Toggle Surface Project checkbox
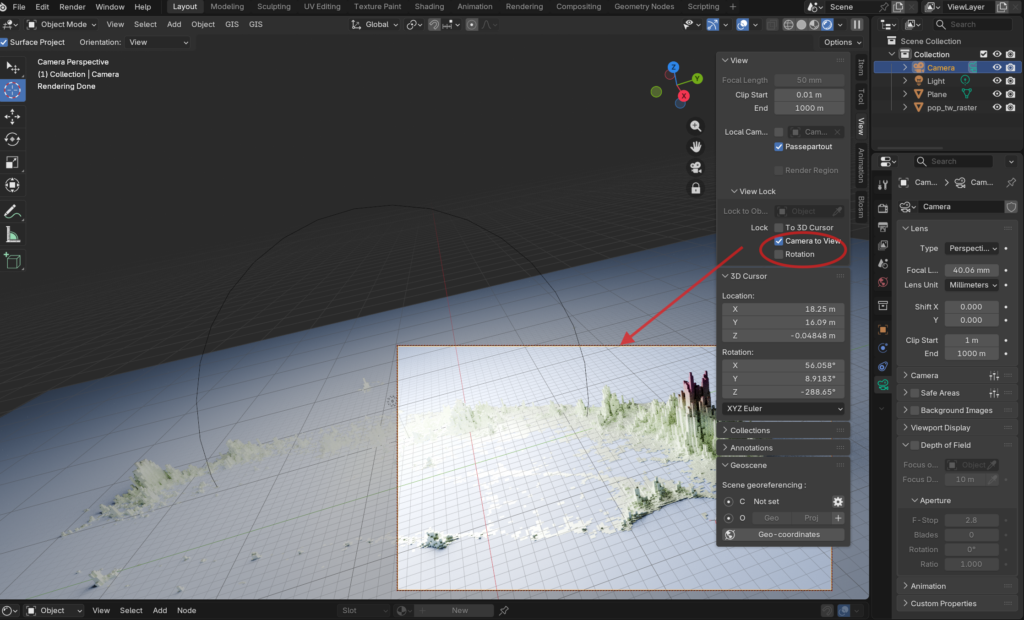 click(x=4, y=42)
